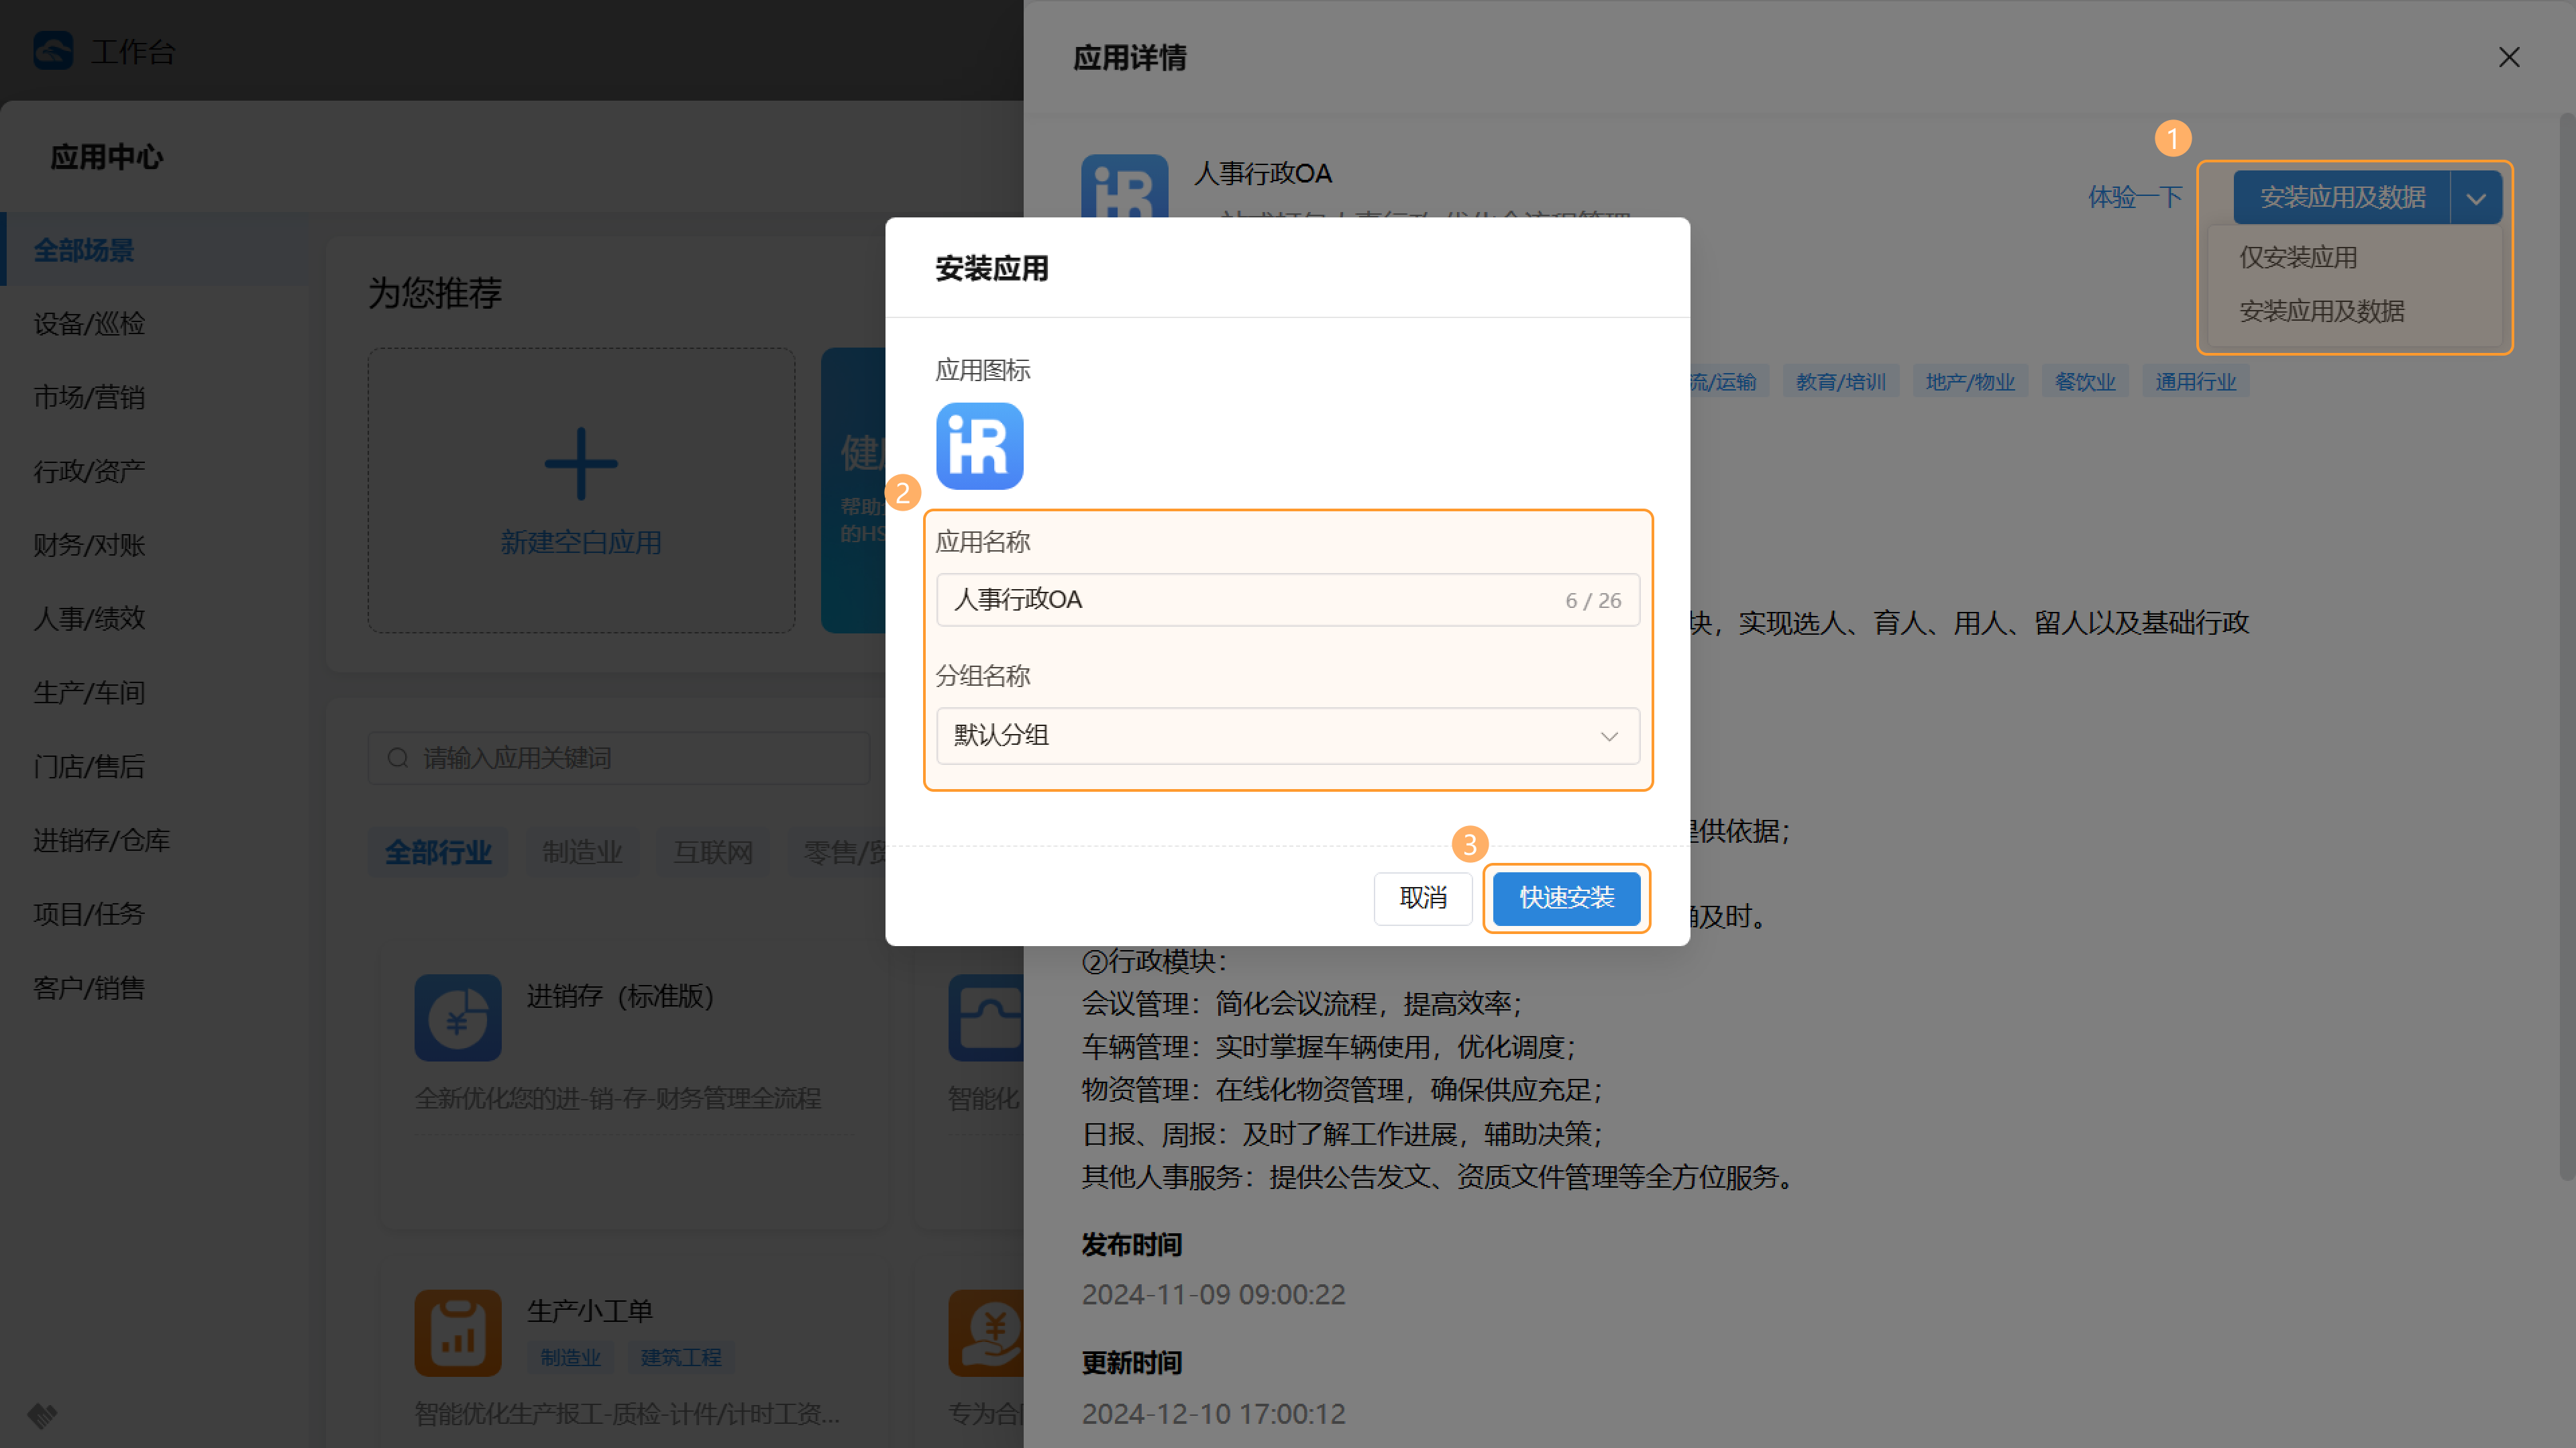Open the 进销存（标准版） app title
Image resolution: width=2576 pixels, height=1448 pixels.
coord(620,996)
